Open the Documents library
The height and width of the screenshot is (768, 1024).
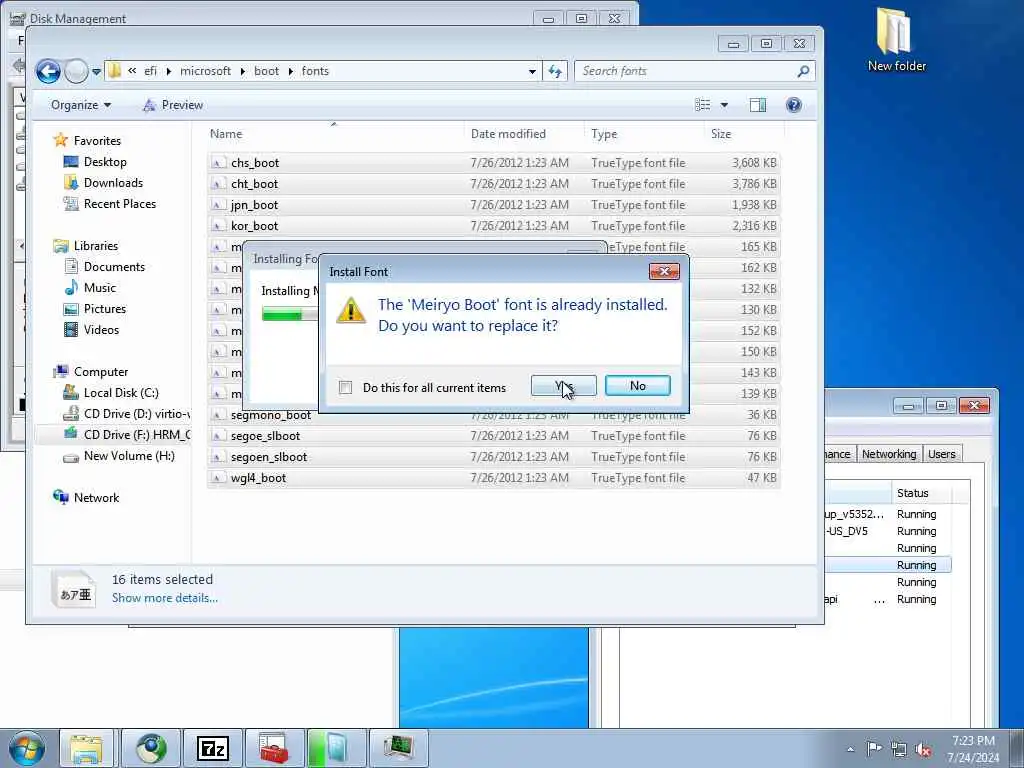coord(114,266)
